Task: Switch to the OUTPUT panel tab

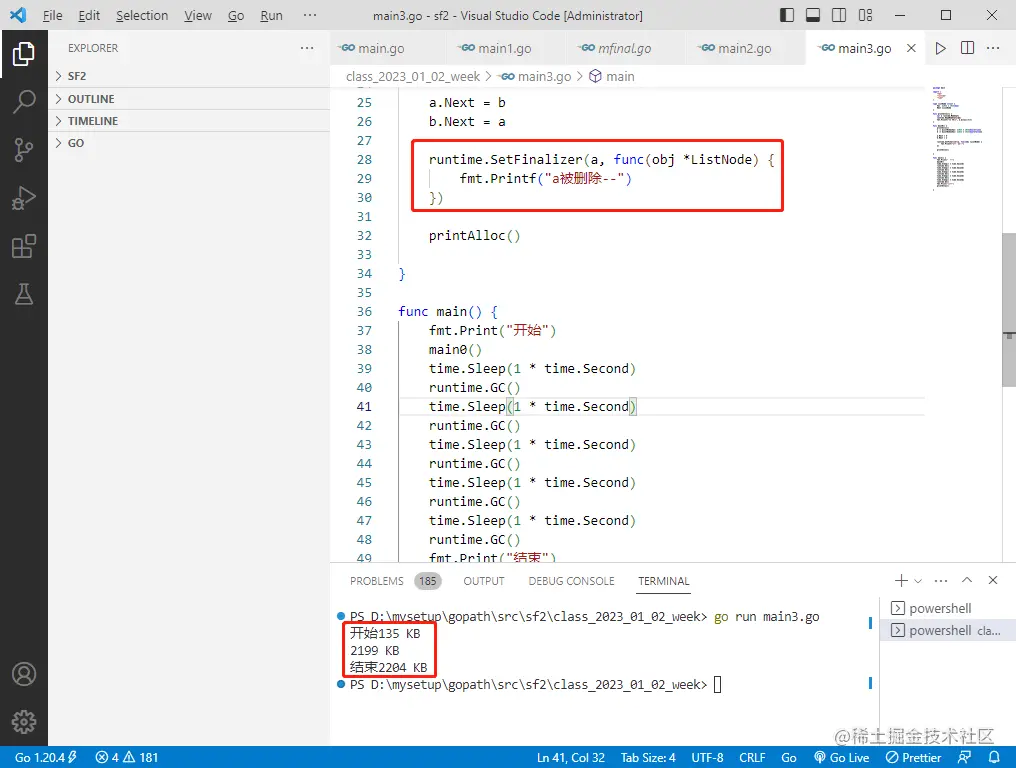Action: pyautogui.click(x=483, y=581)
